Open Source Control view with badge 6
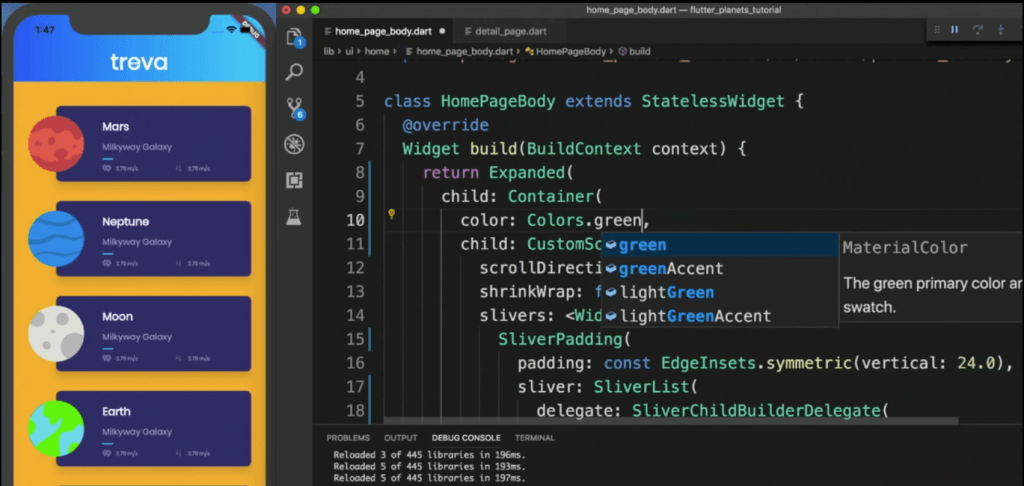 tap(294, 108)
